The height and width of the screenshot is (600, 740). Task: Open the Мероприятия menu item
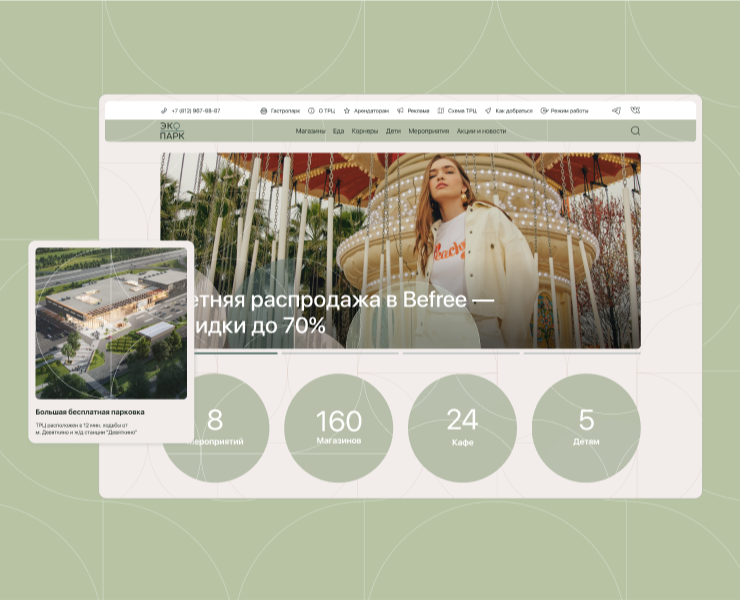428,131
